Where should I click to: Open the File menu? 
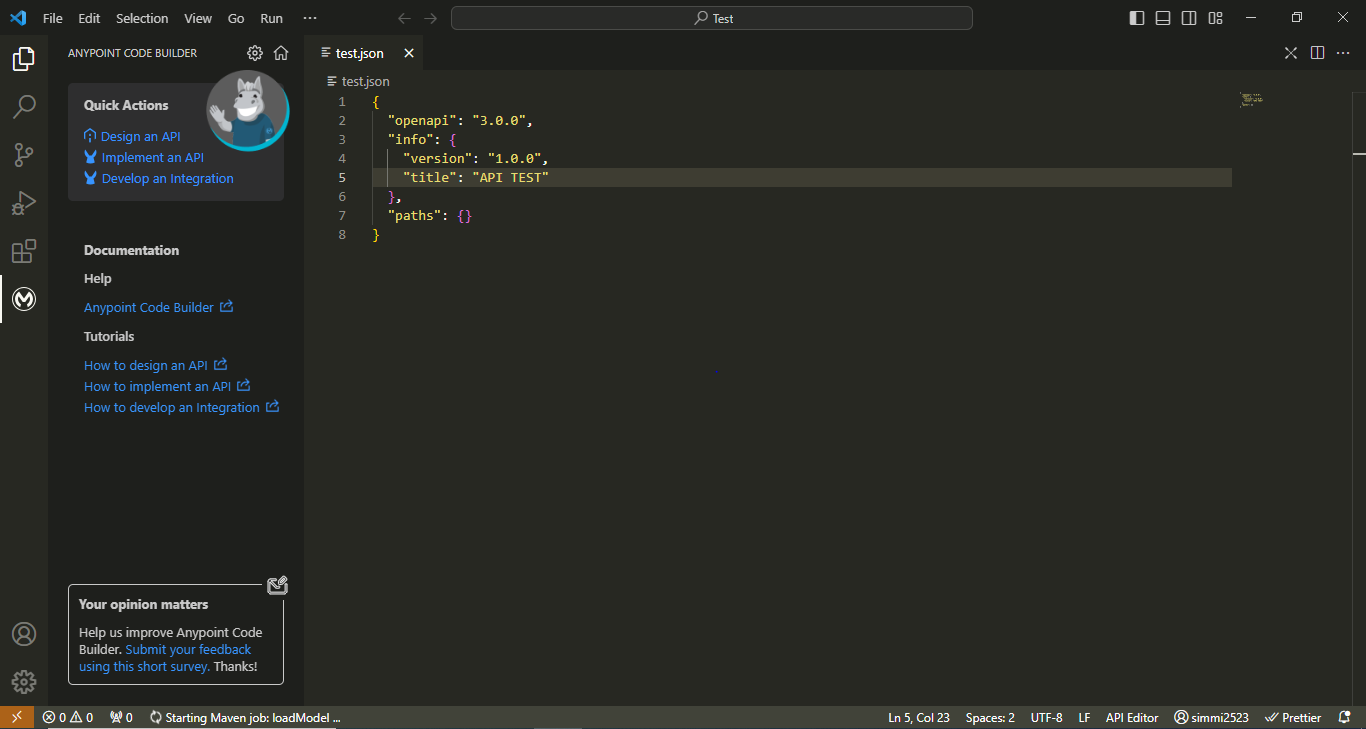[53, 18]
